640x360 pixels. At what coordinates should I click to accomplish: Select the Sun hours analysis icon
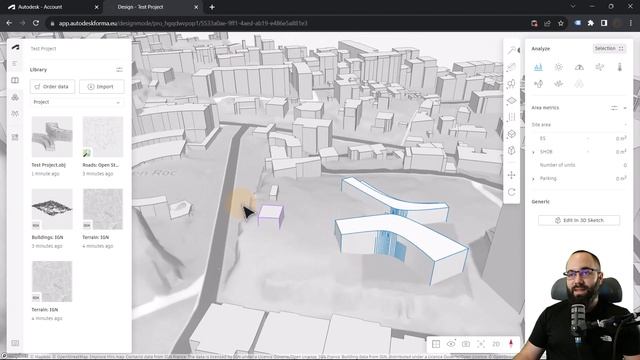(x=558, y=67)
